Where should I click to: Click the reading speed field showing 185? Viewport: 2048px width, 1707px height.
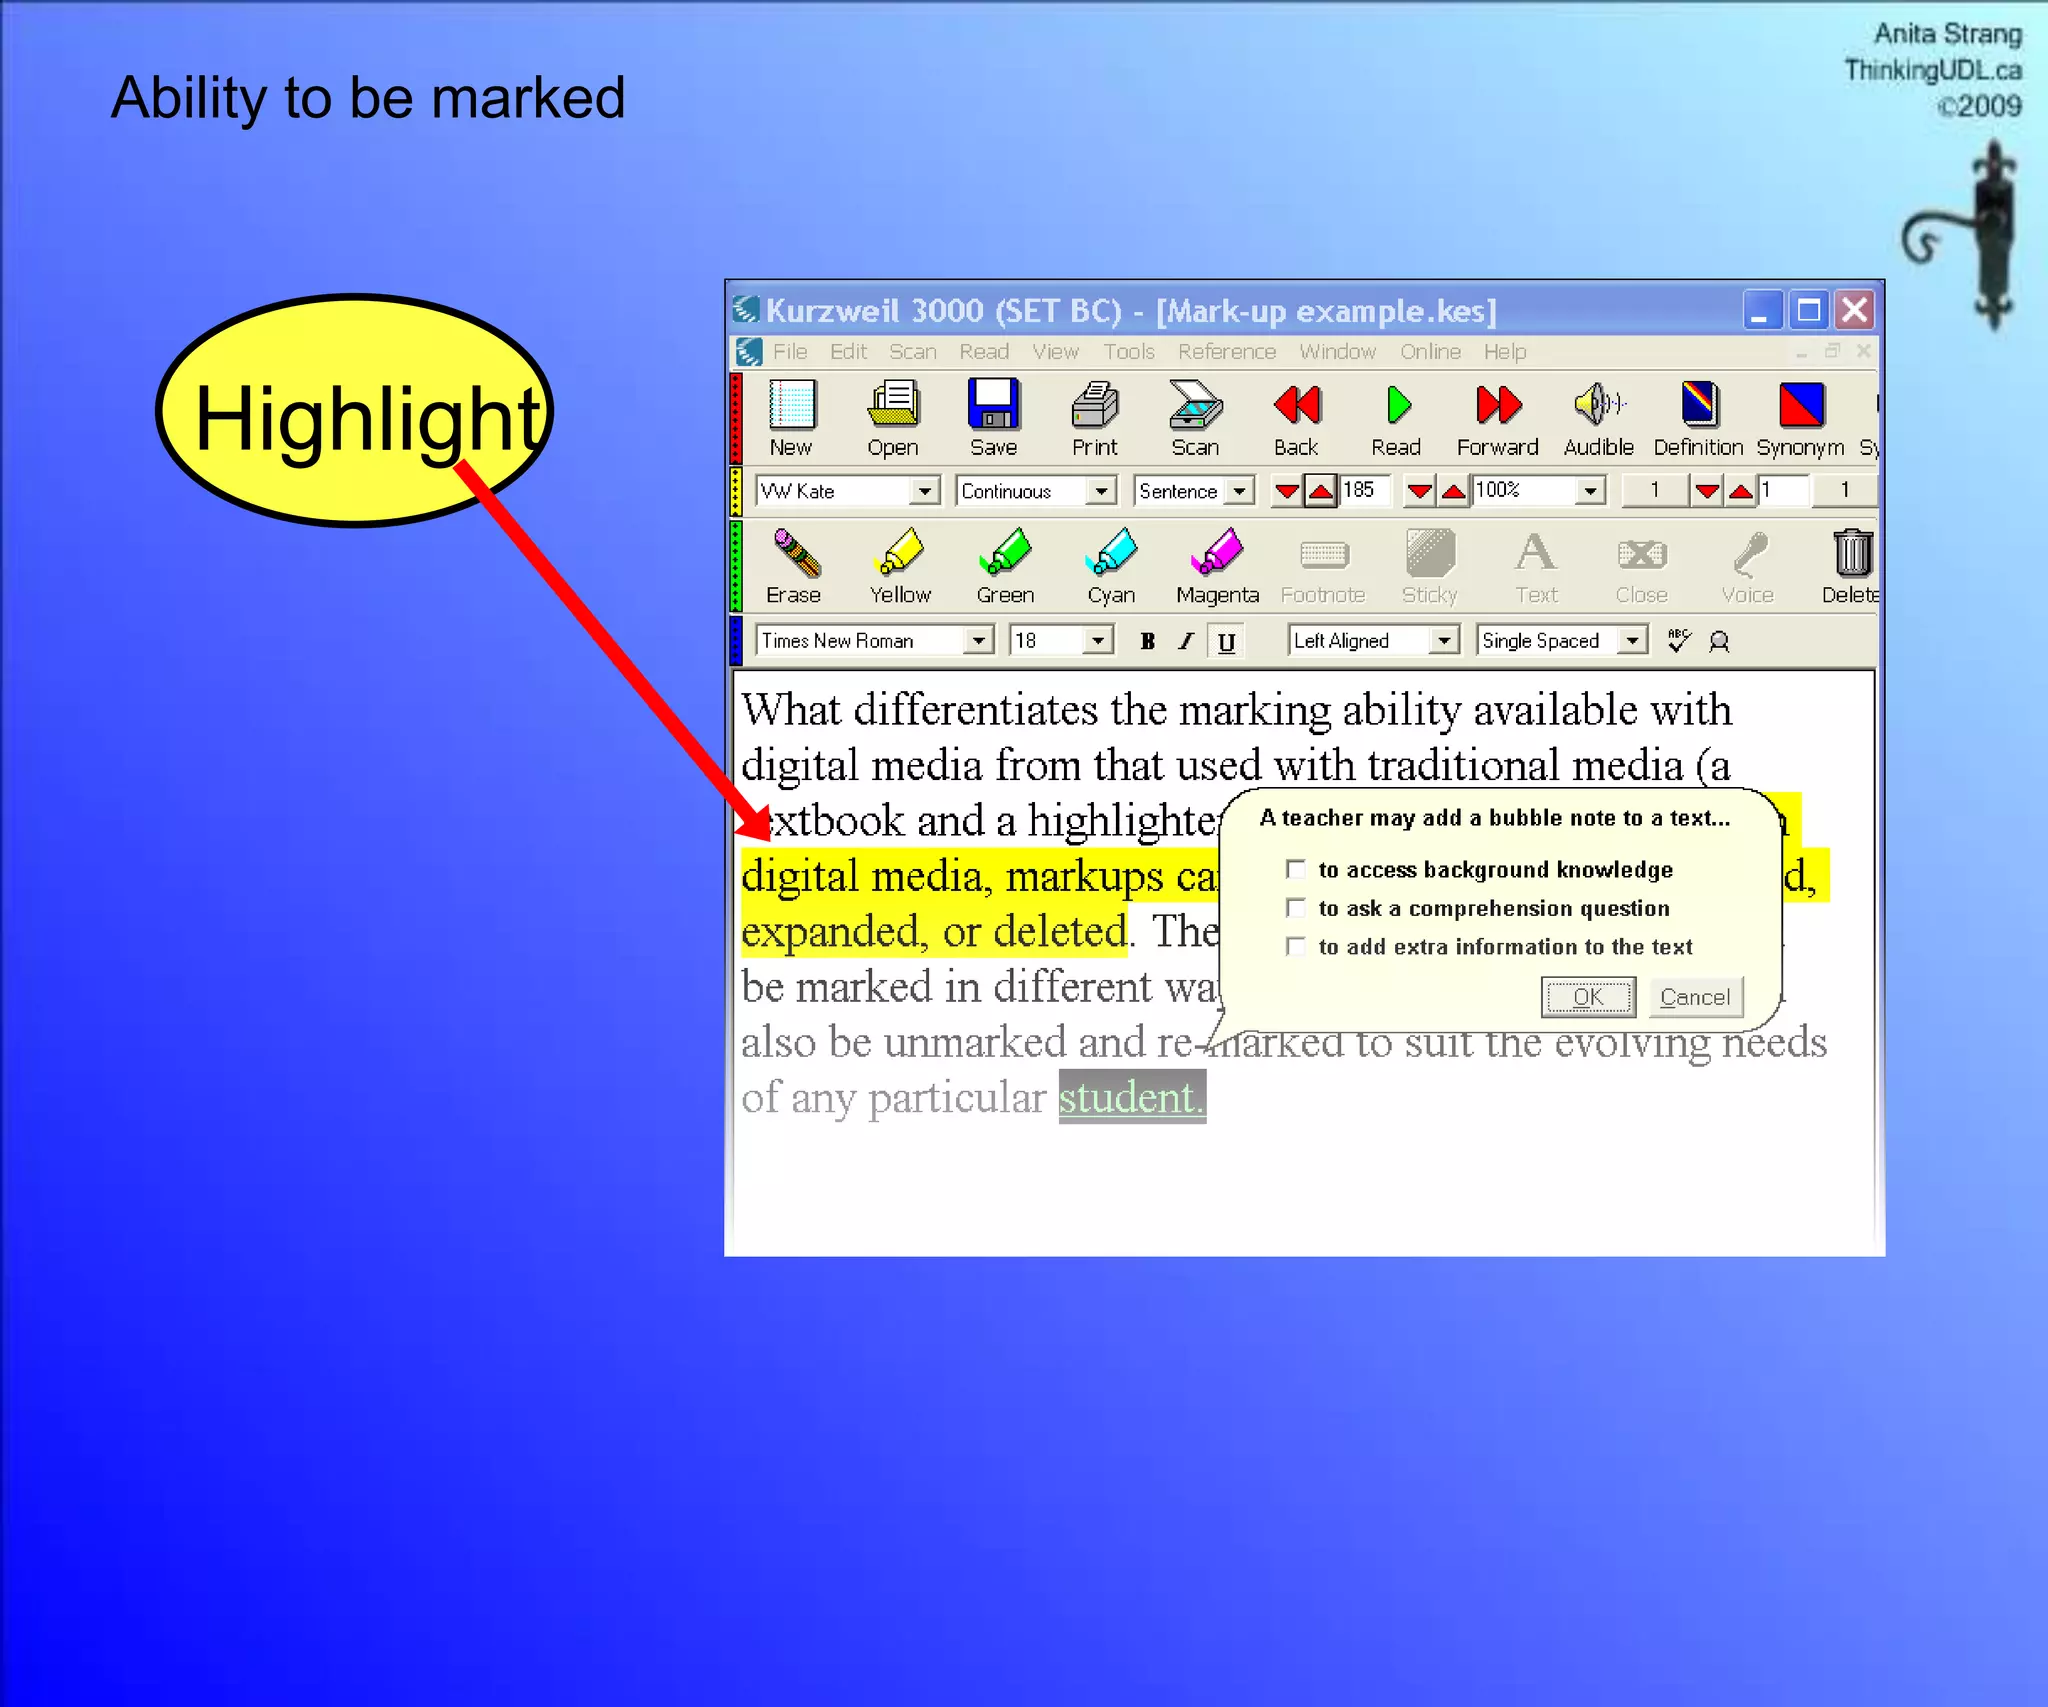pyautogui.click(x=1364, y=490)
